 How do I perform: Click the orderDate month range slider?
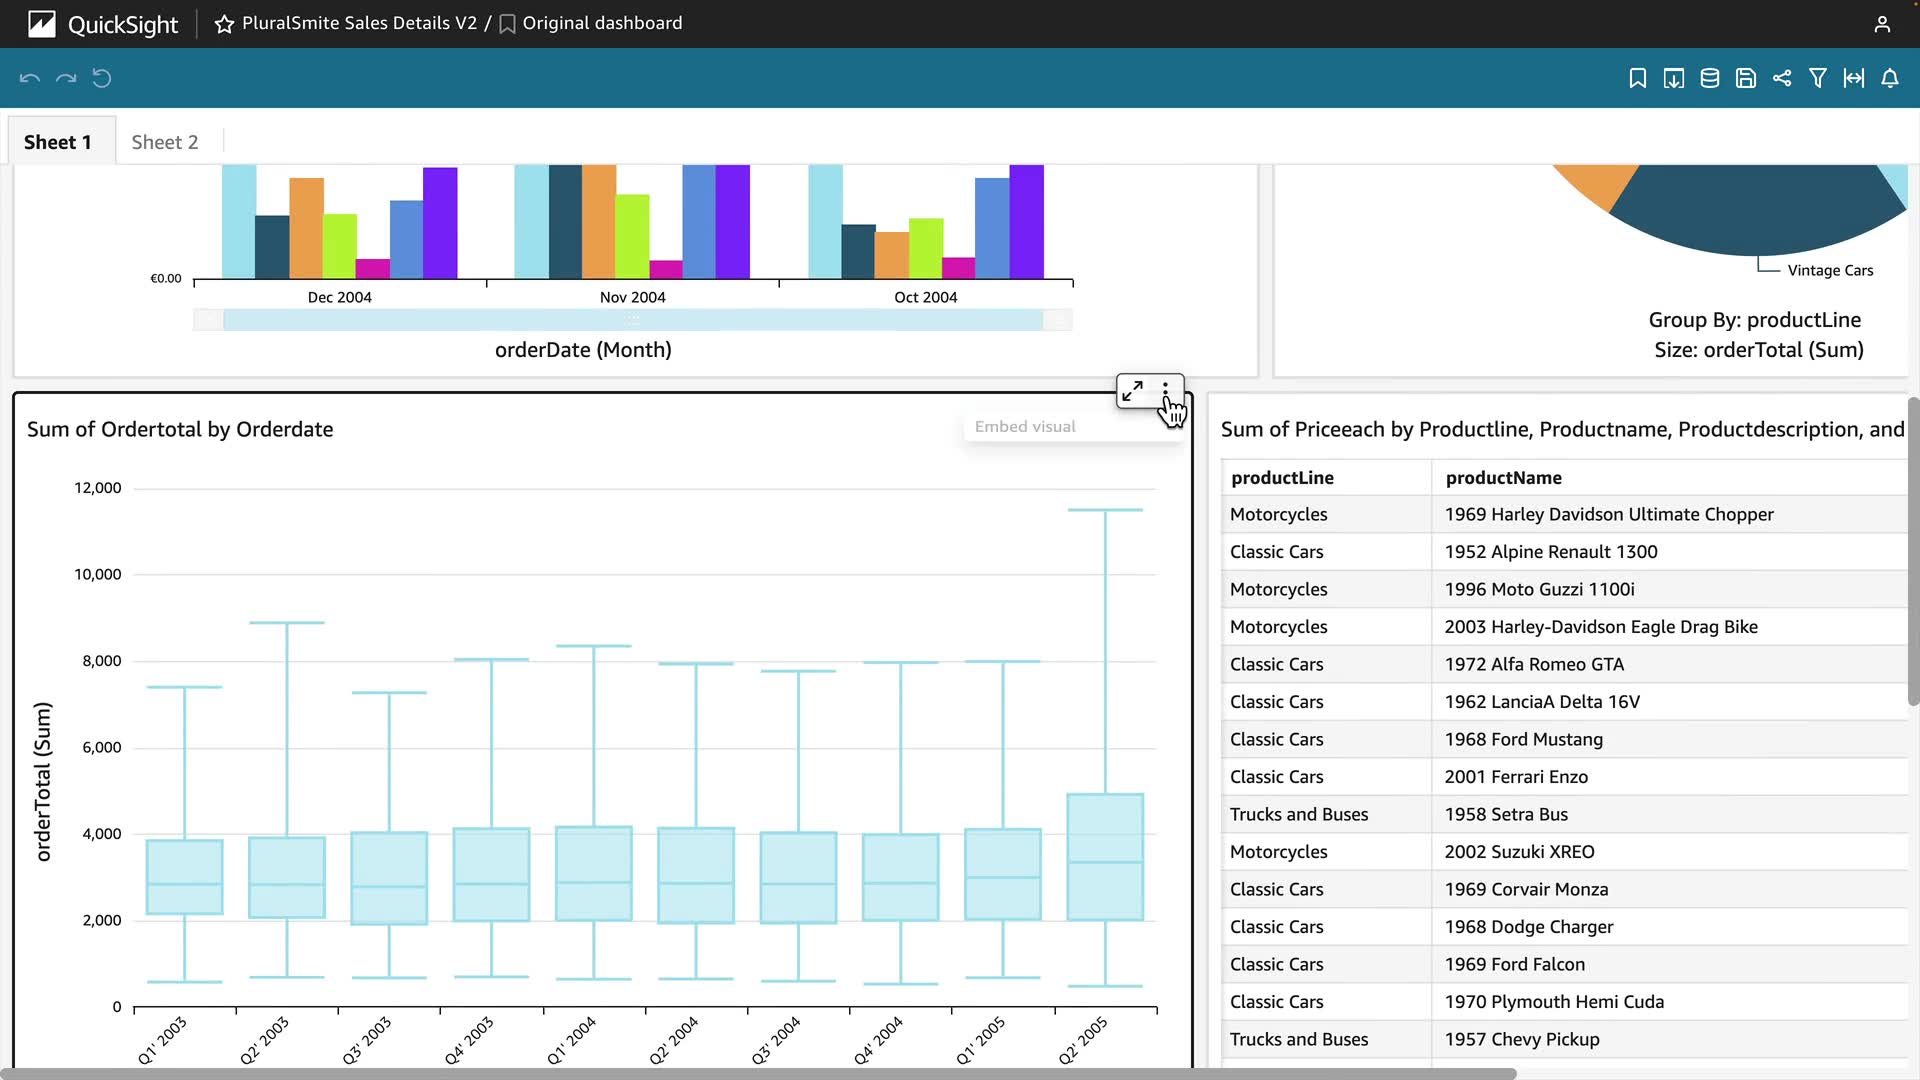point(632,320)
